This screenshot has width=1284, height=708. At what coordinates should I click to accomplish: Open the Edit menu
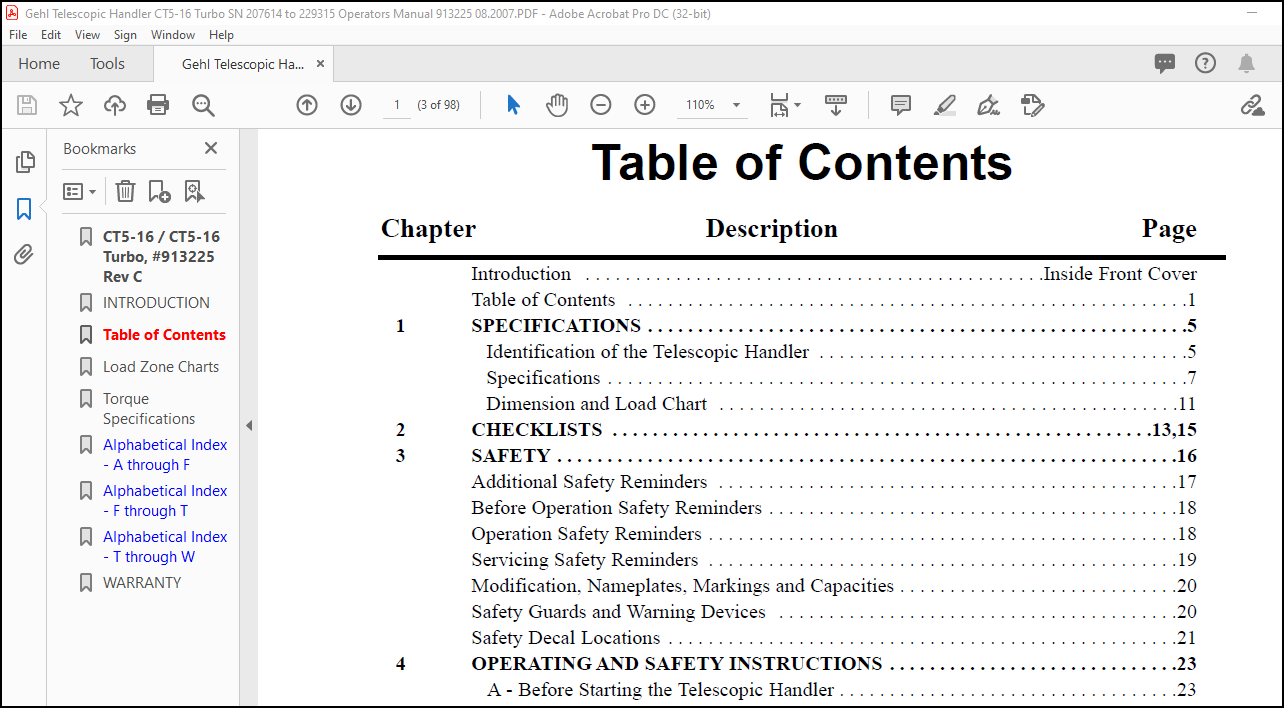51,34
